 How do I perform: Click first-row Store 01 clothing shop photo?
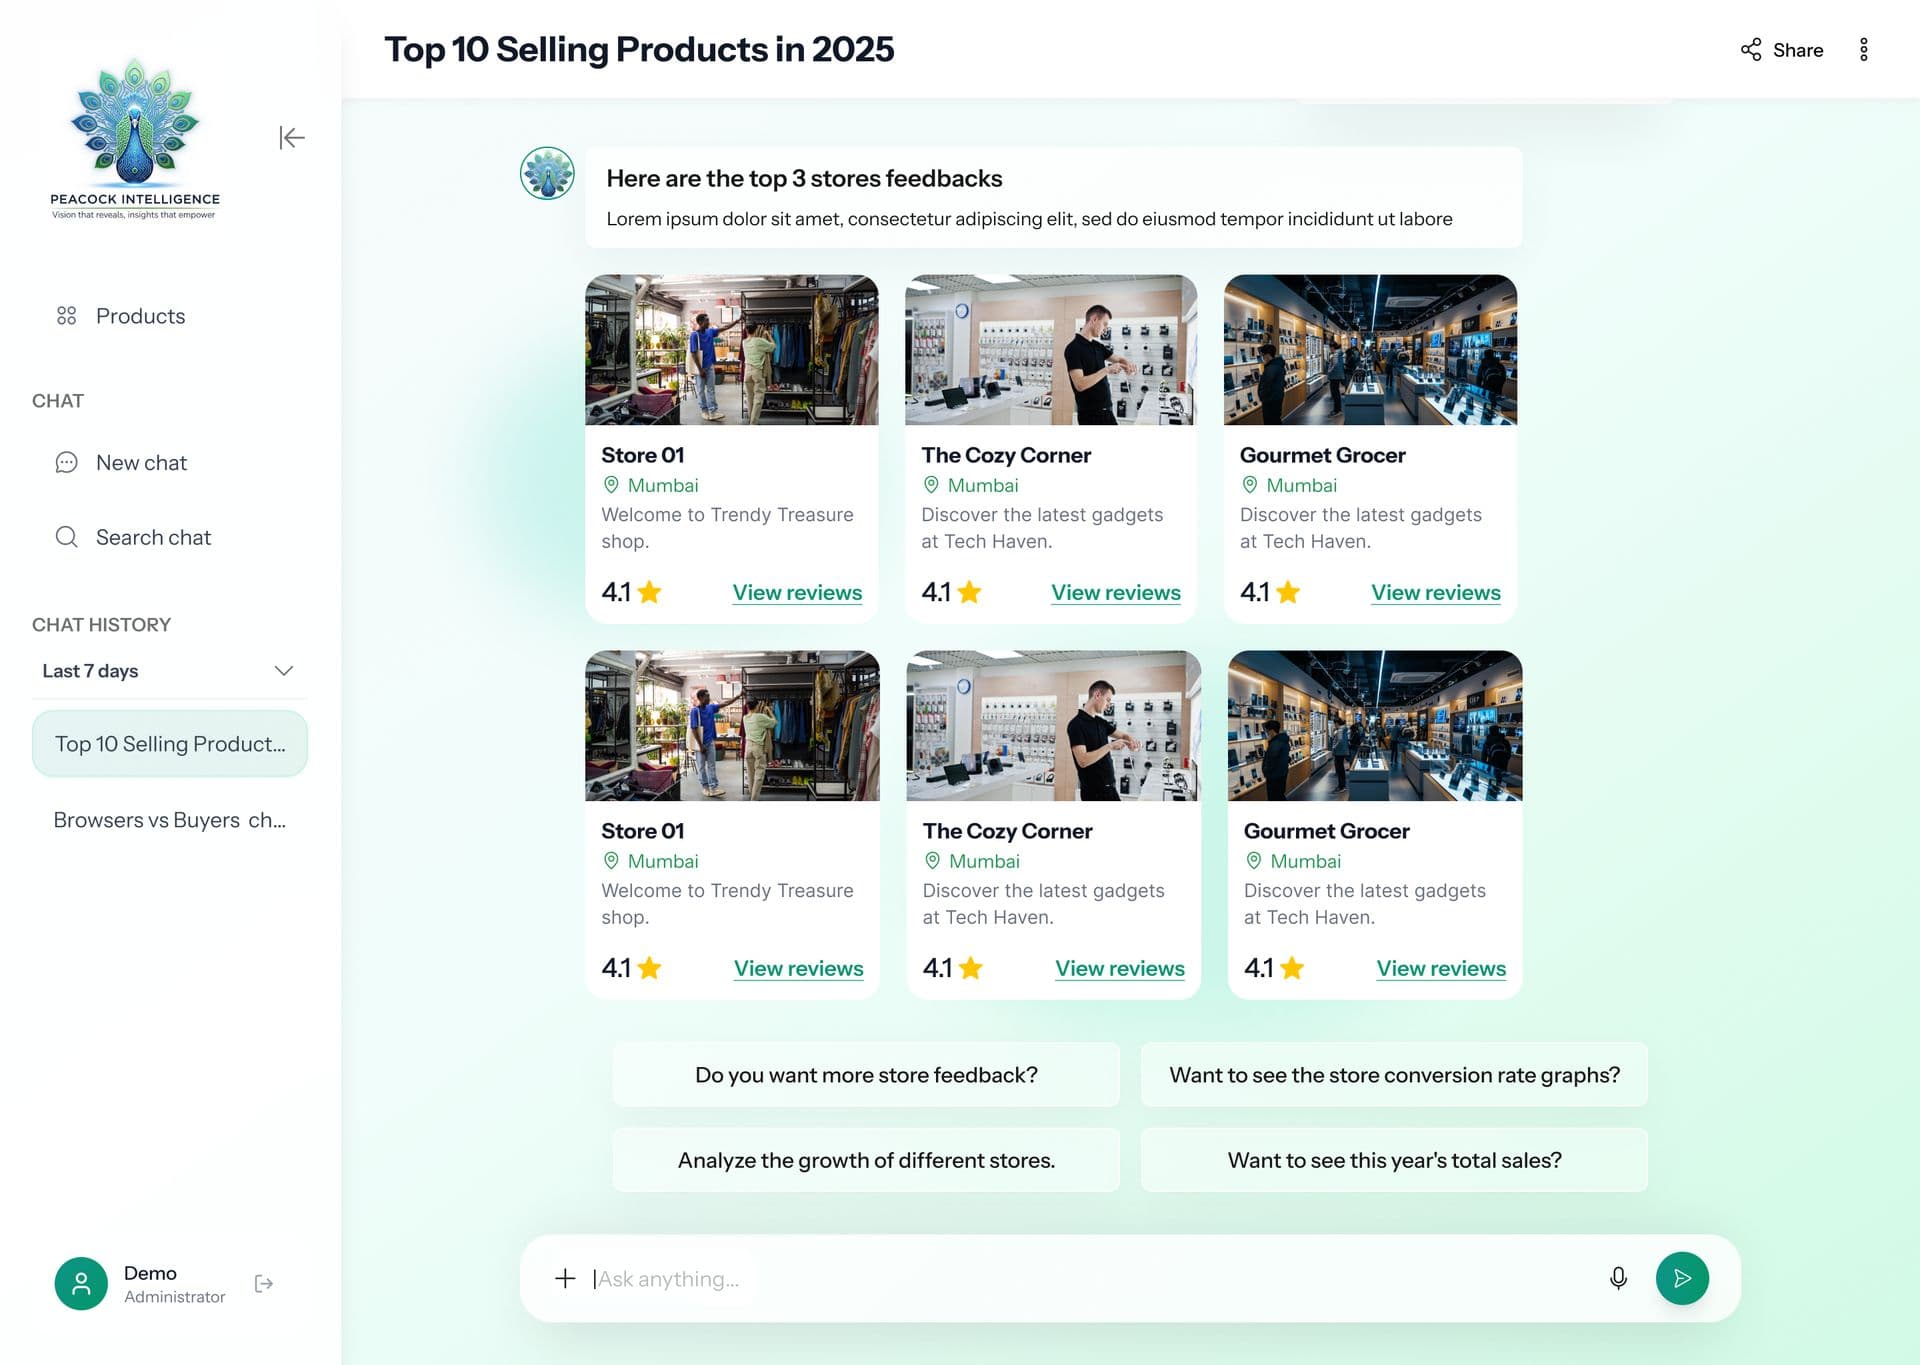click(732, 350)
